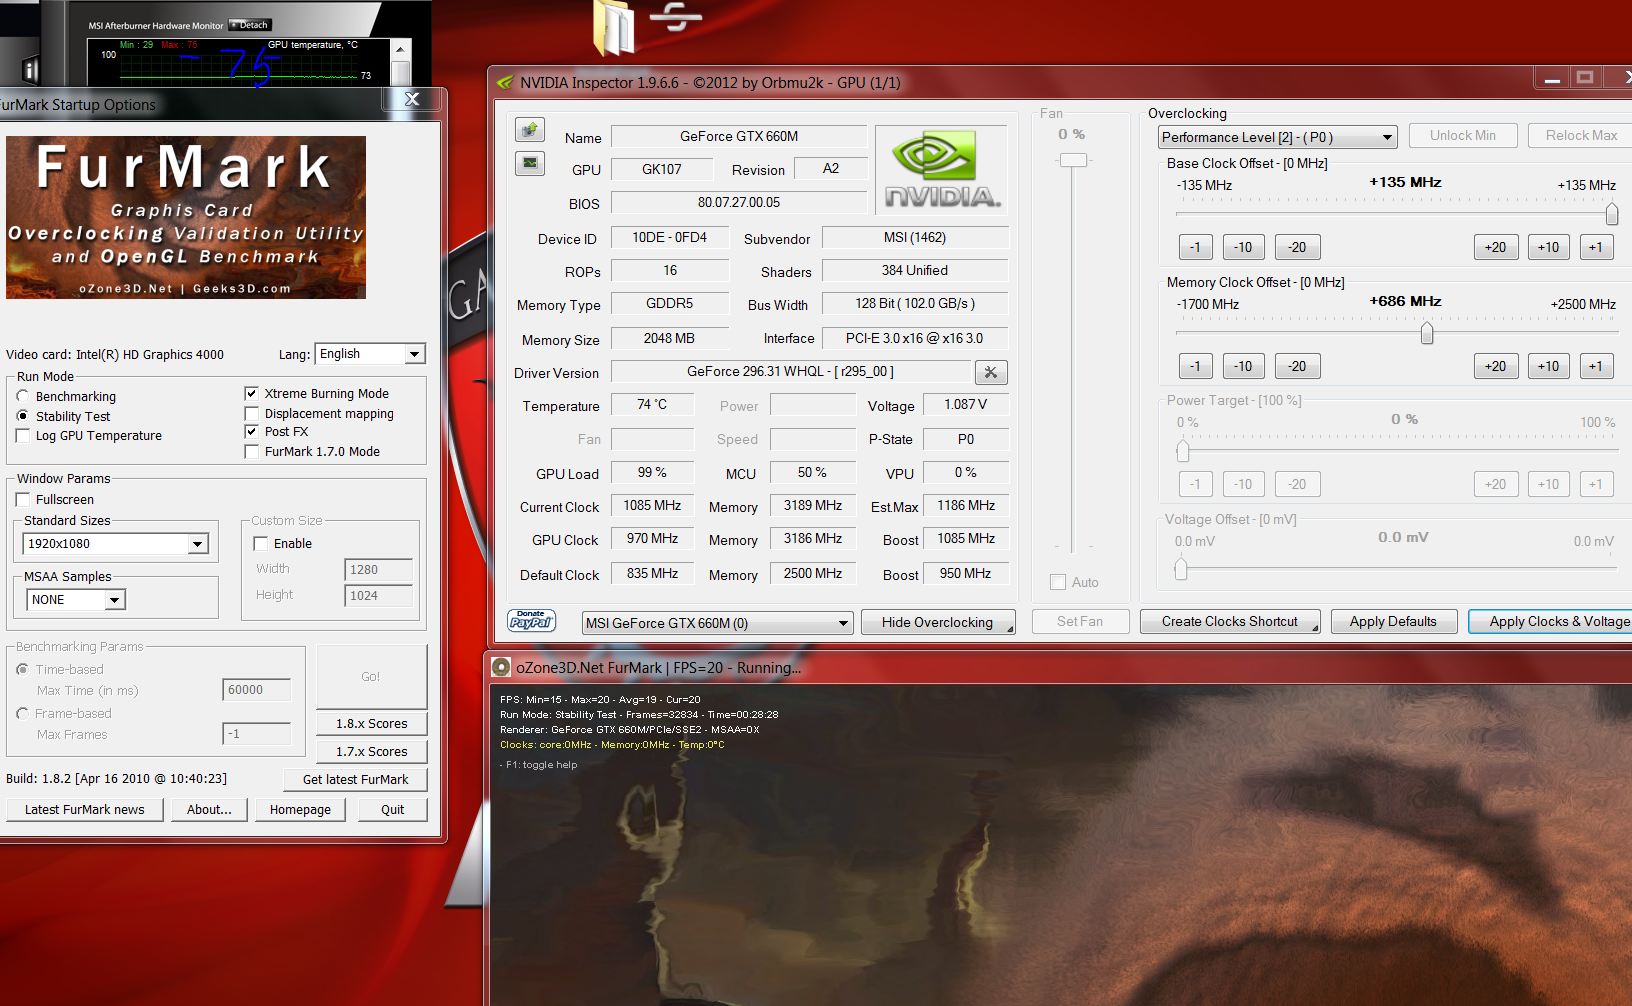Viewport: 1632px width, 1006px height.
Task: Open Performance Level [2] dropdown
Action: 1277,137
